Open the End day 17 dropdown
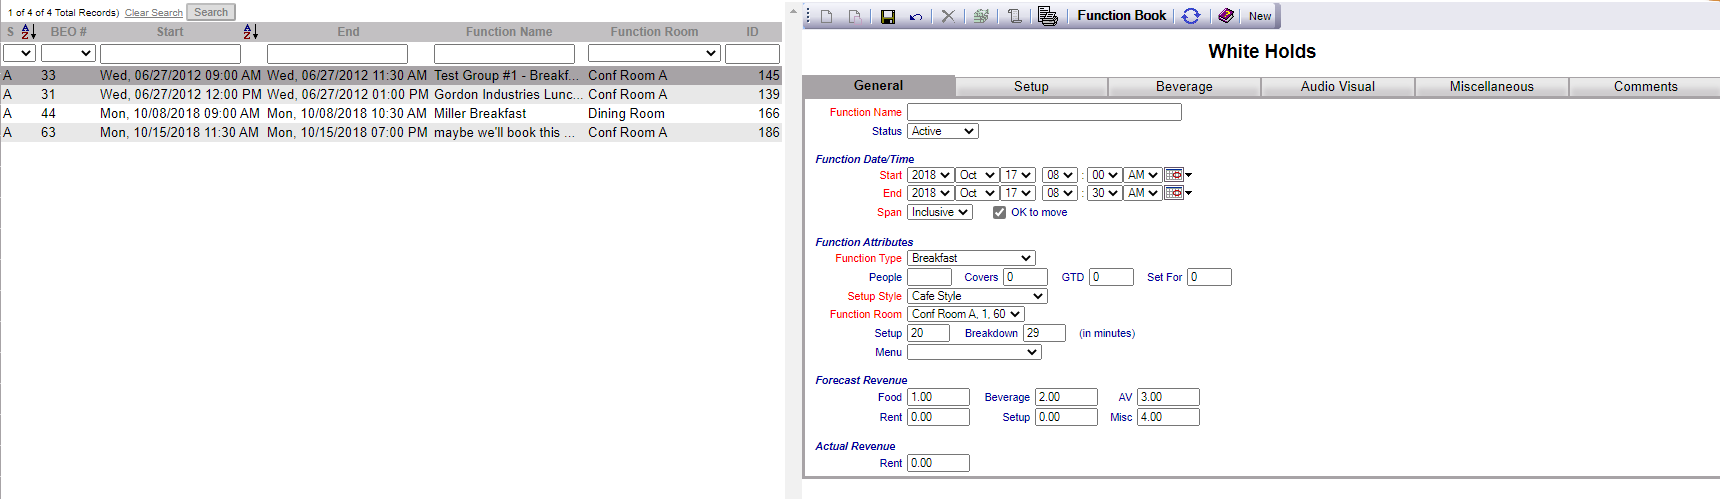Image resolution: width=1720 pixels, height=499 pixels. click(1018, 193)
